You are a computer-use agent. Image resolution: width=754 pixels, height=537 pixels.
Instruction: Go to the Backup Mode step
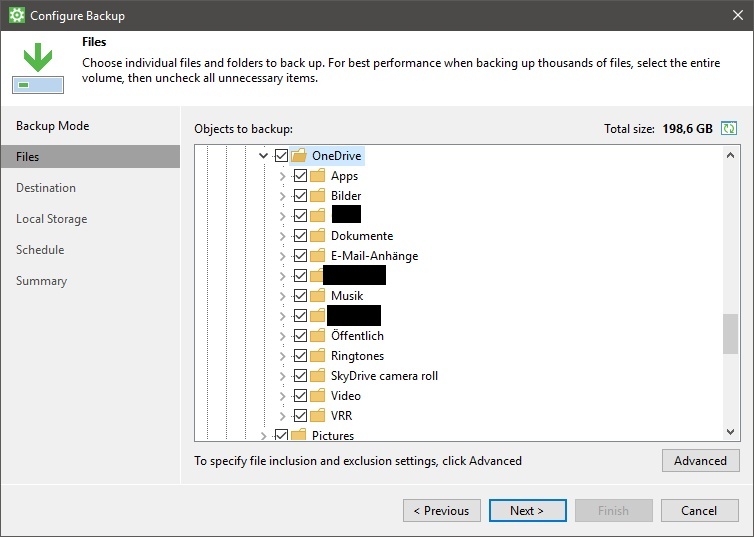click(x=52, y=125)
